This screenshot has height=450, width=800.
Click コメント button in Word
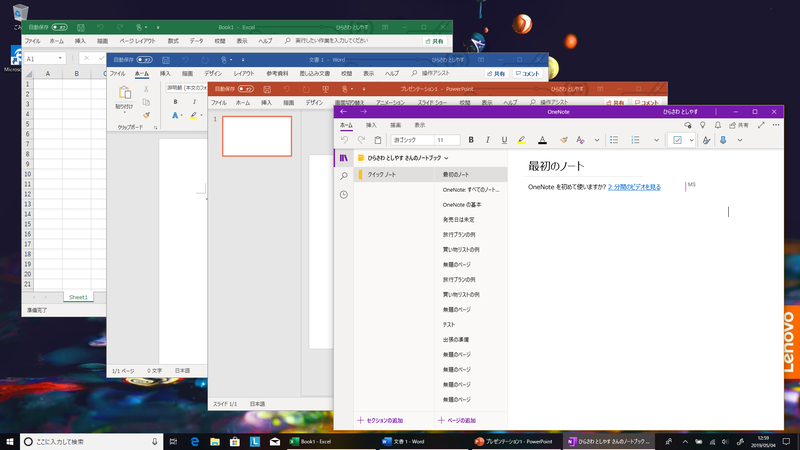tap(527, 73)
